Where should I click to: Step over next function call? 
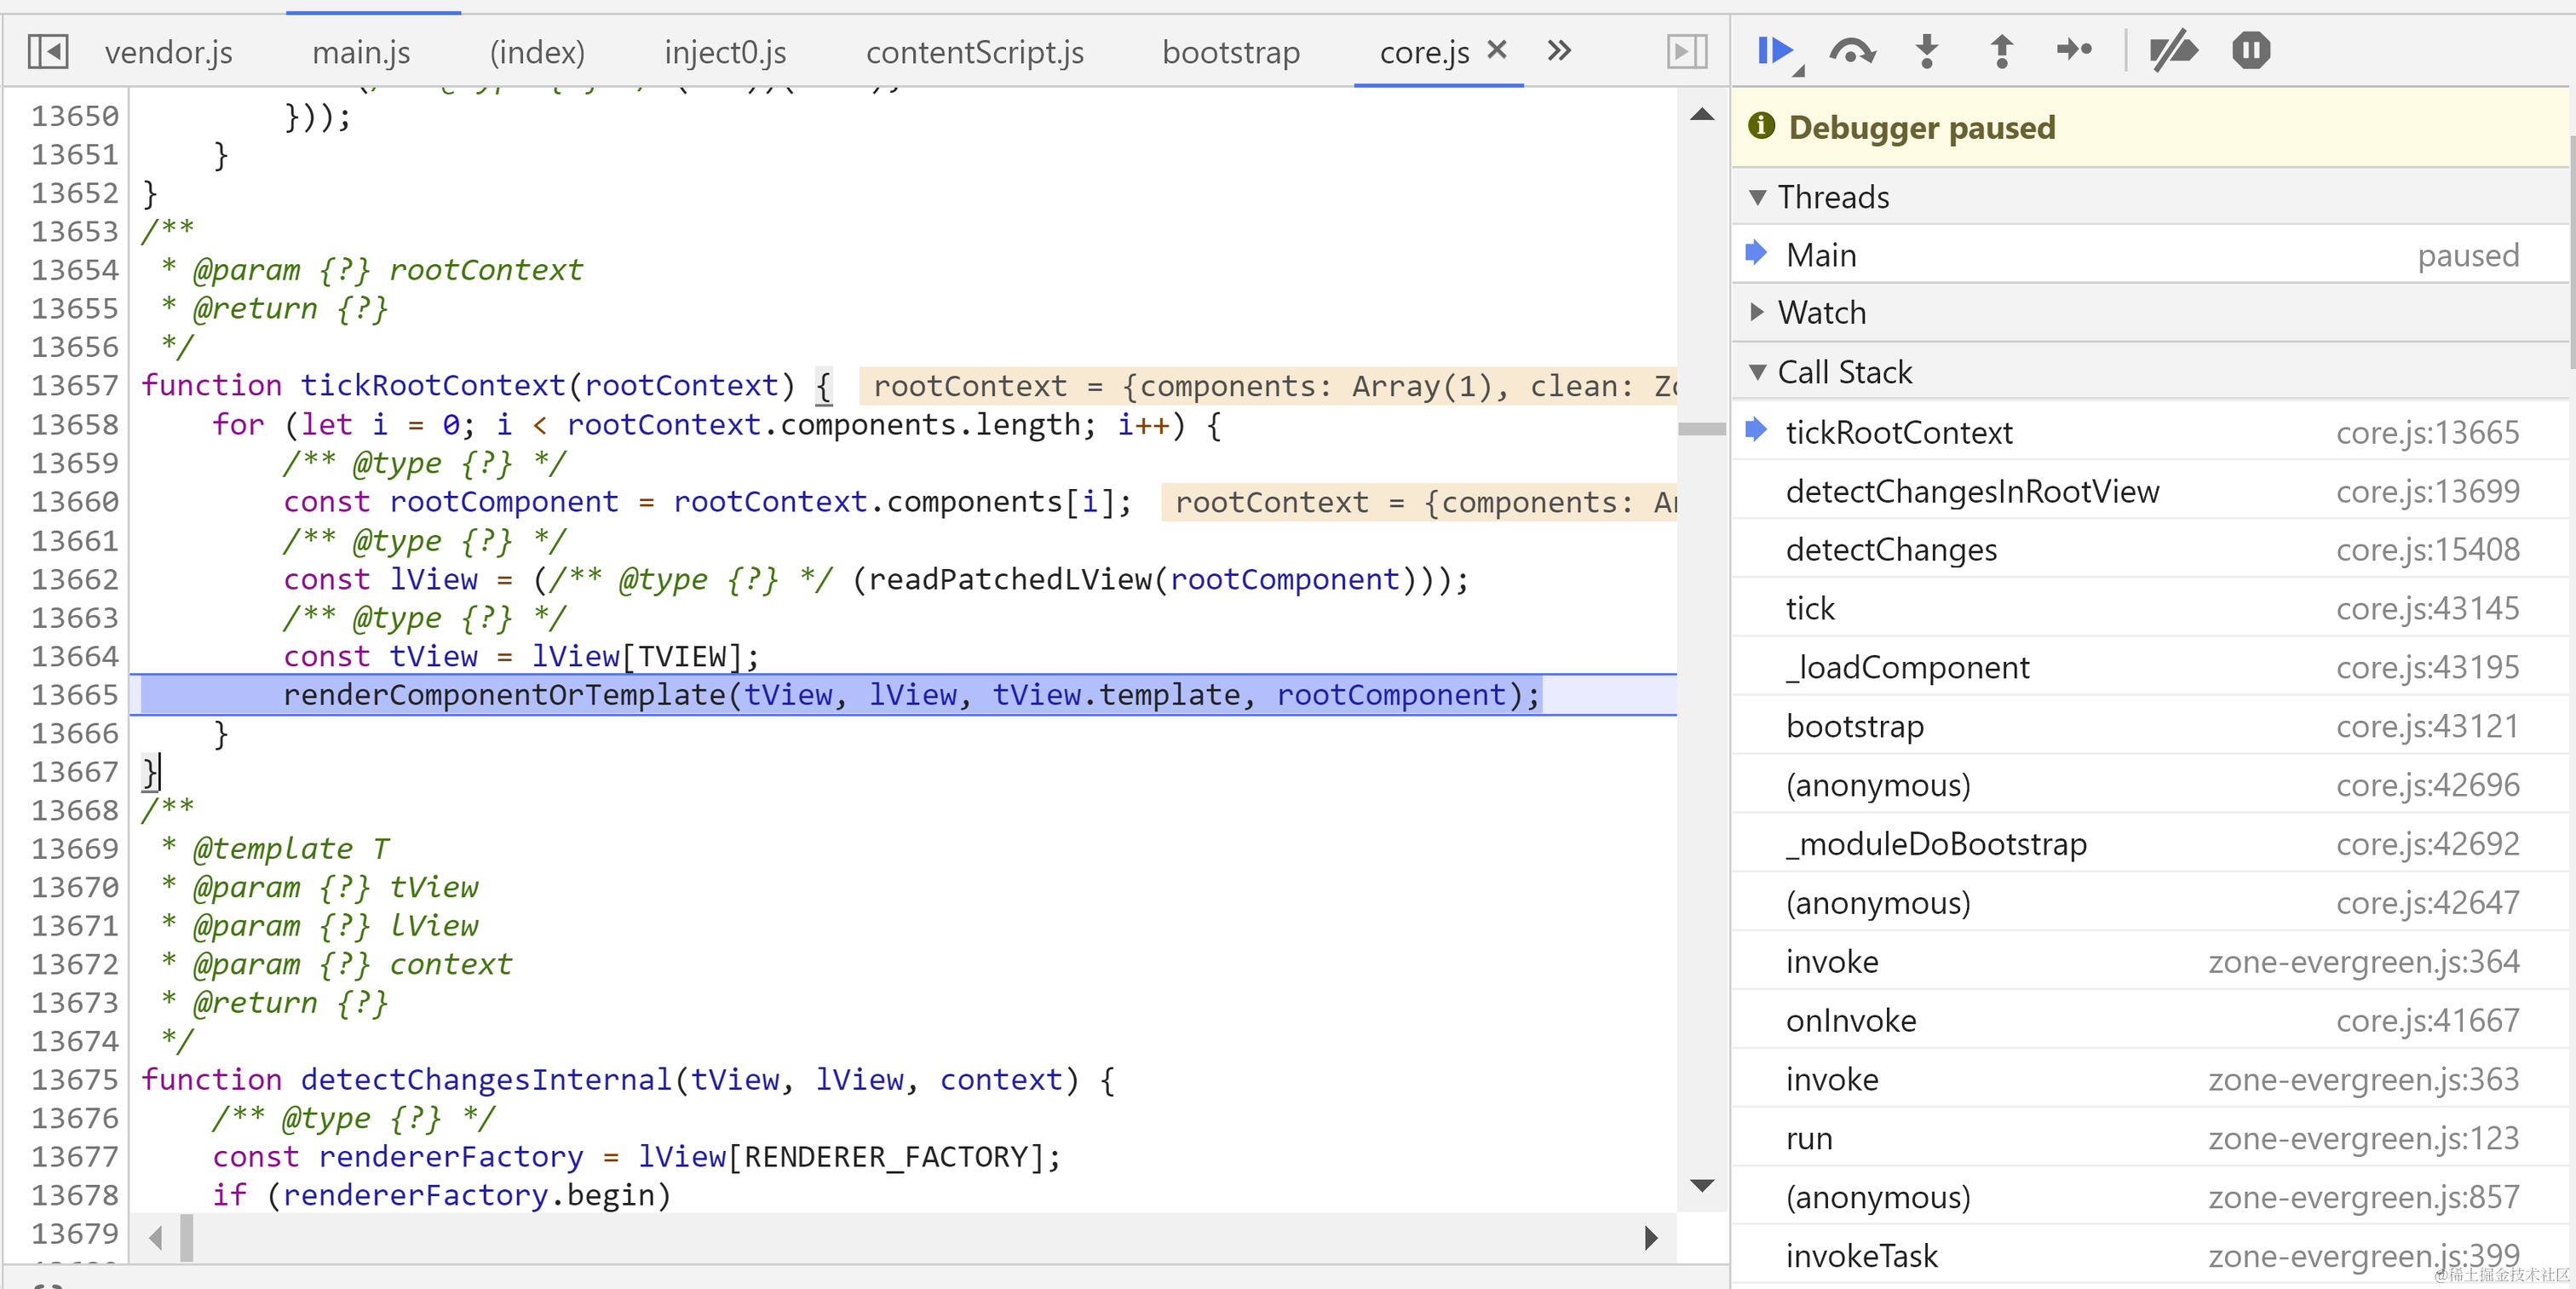pyautogui.click(x=1851, y=50)
